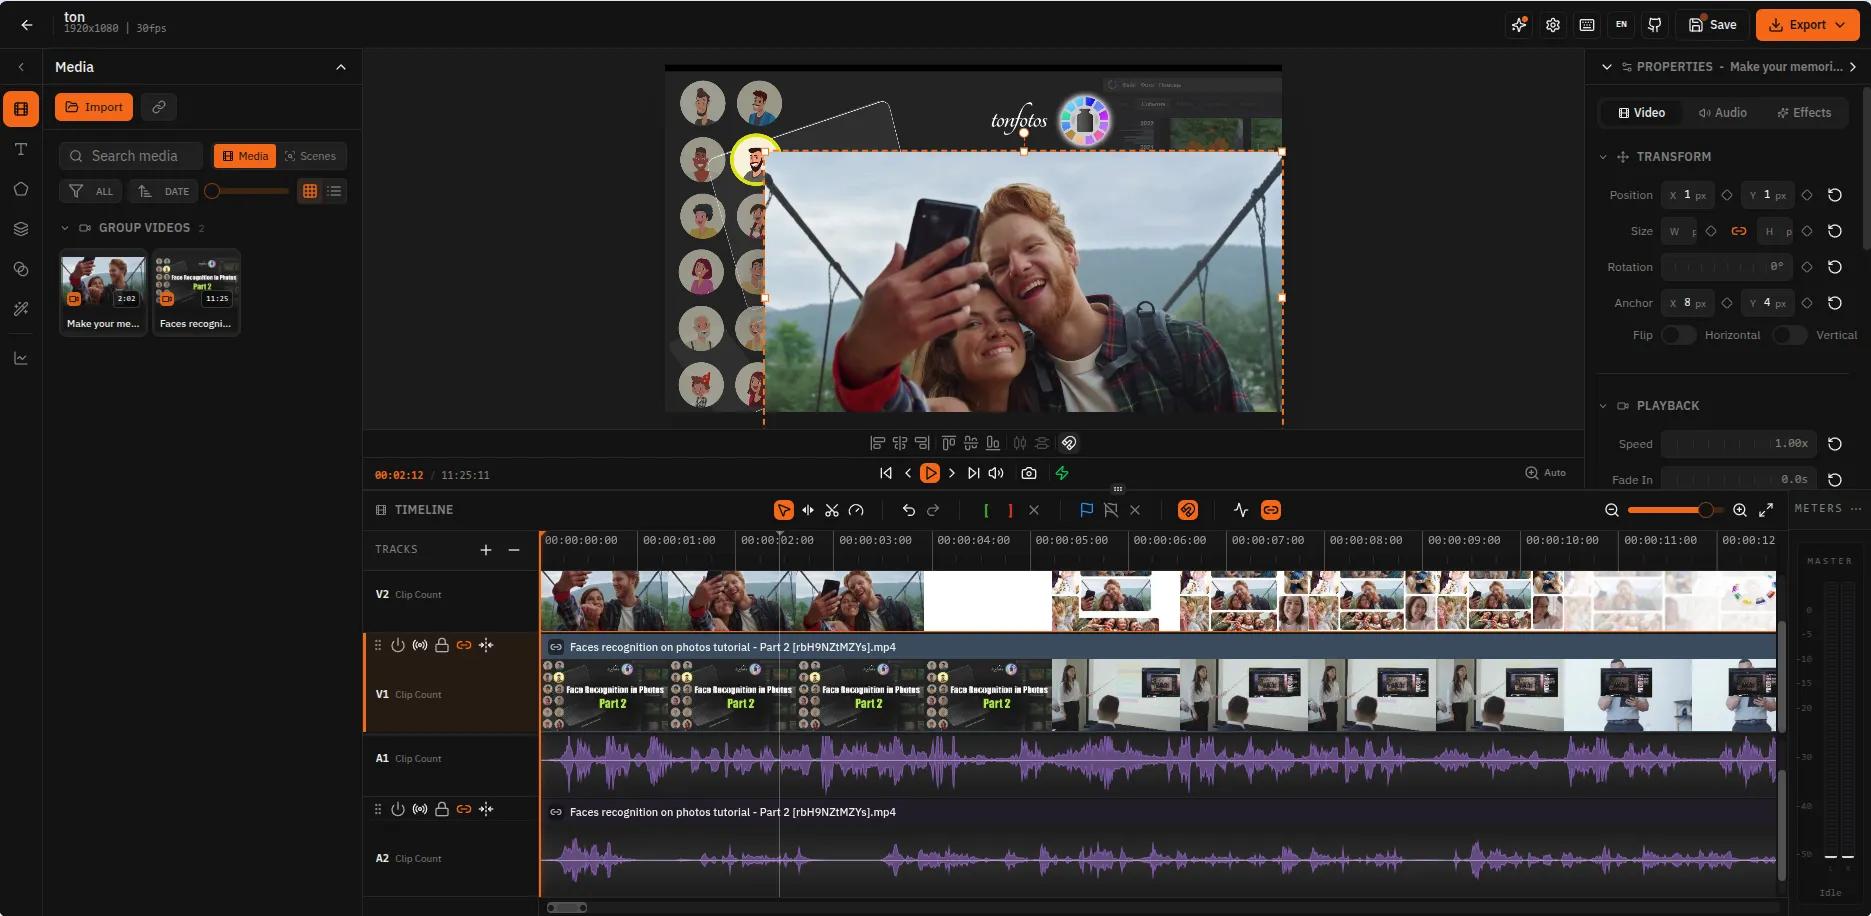This screenshot has height=916, width=1871.
Task: Collapse the PROPERTIES panel
Action: point(1607,67)
